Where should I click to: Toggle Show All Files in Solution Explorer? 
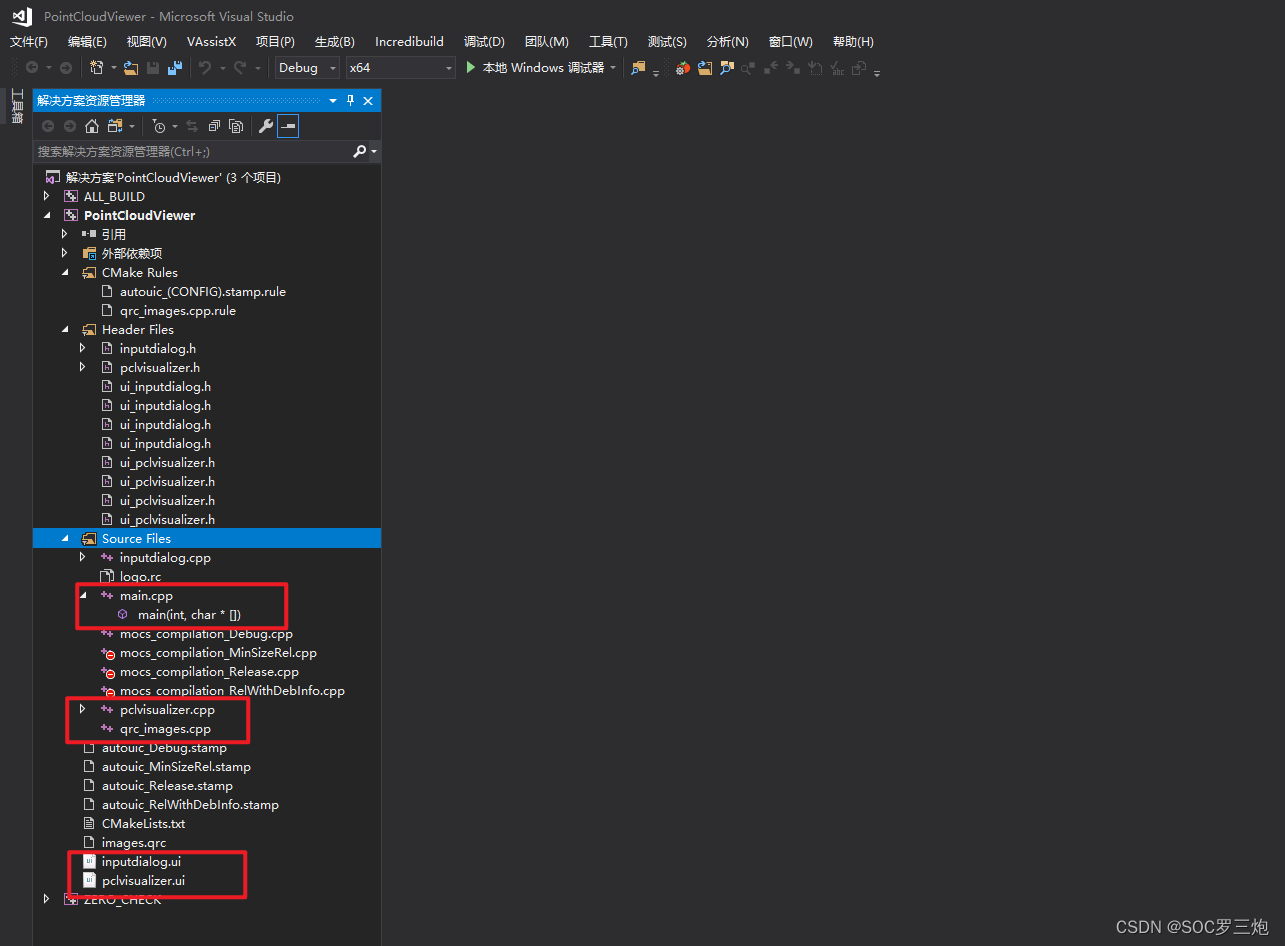(x=236, y=126)
